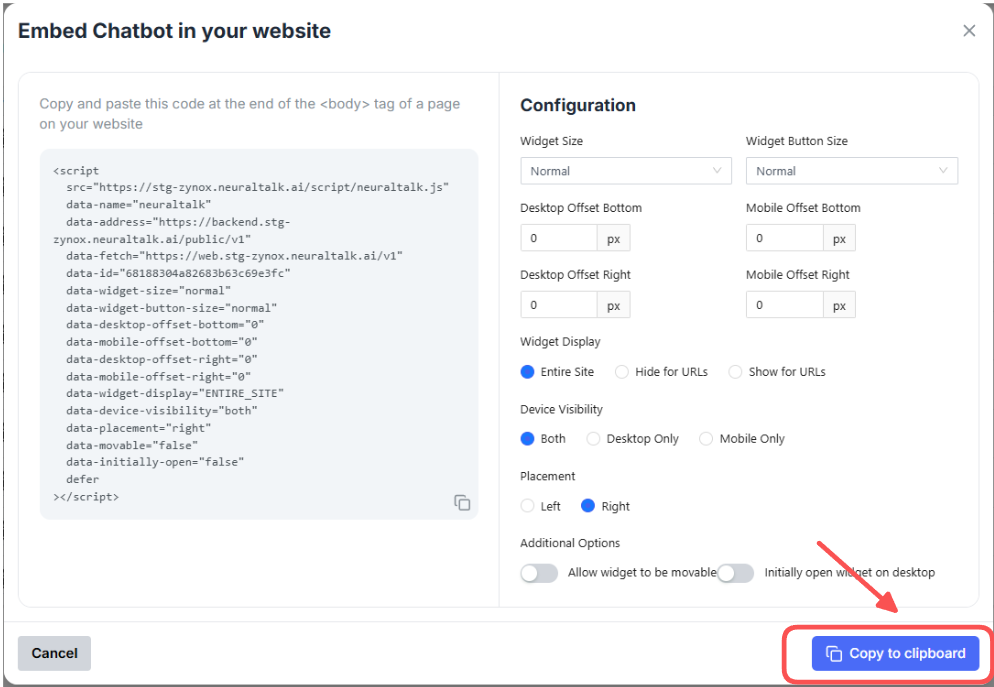Focus the Mobile Offset Right input
Viewport: 994px width, 687px height.
(x=784, y=305)
